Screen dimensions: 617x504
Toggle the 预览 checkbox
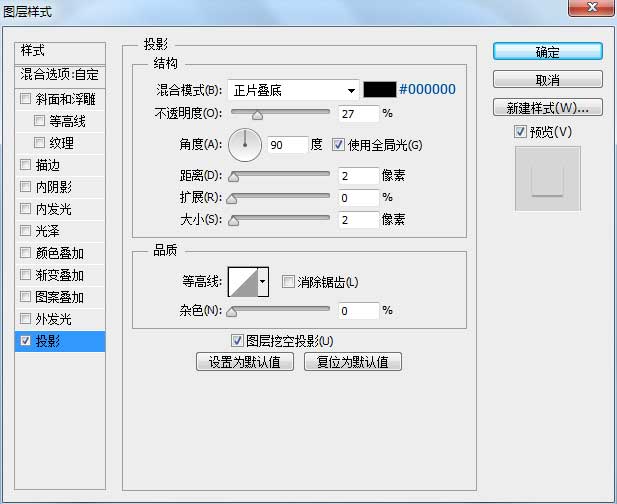[x=520, y=131]
